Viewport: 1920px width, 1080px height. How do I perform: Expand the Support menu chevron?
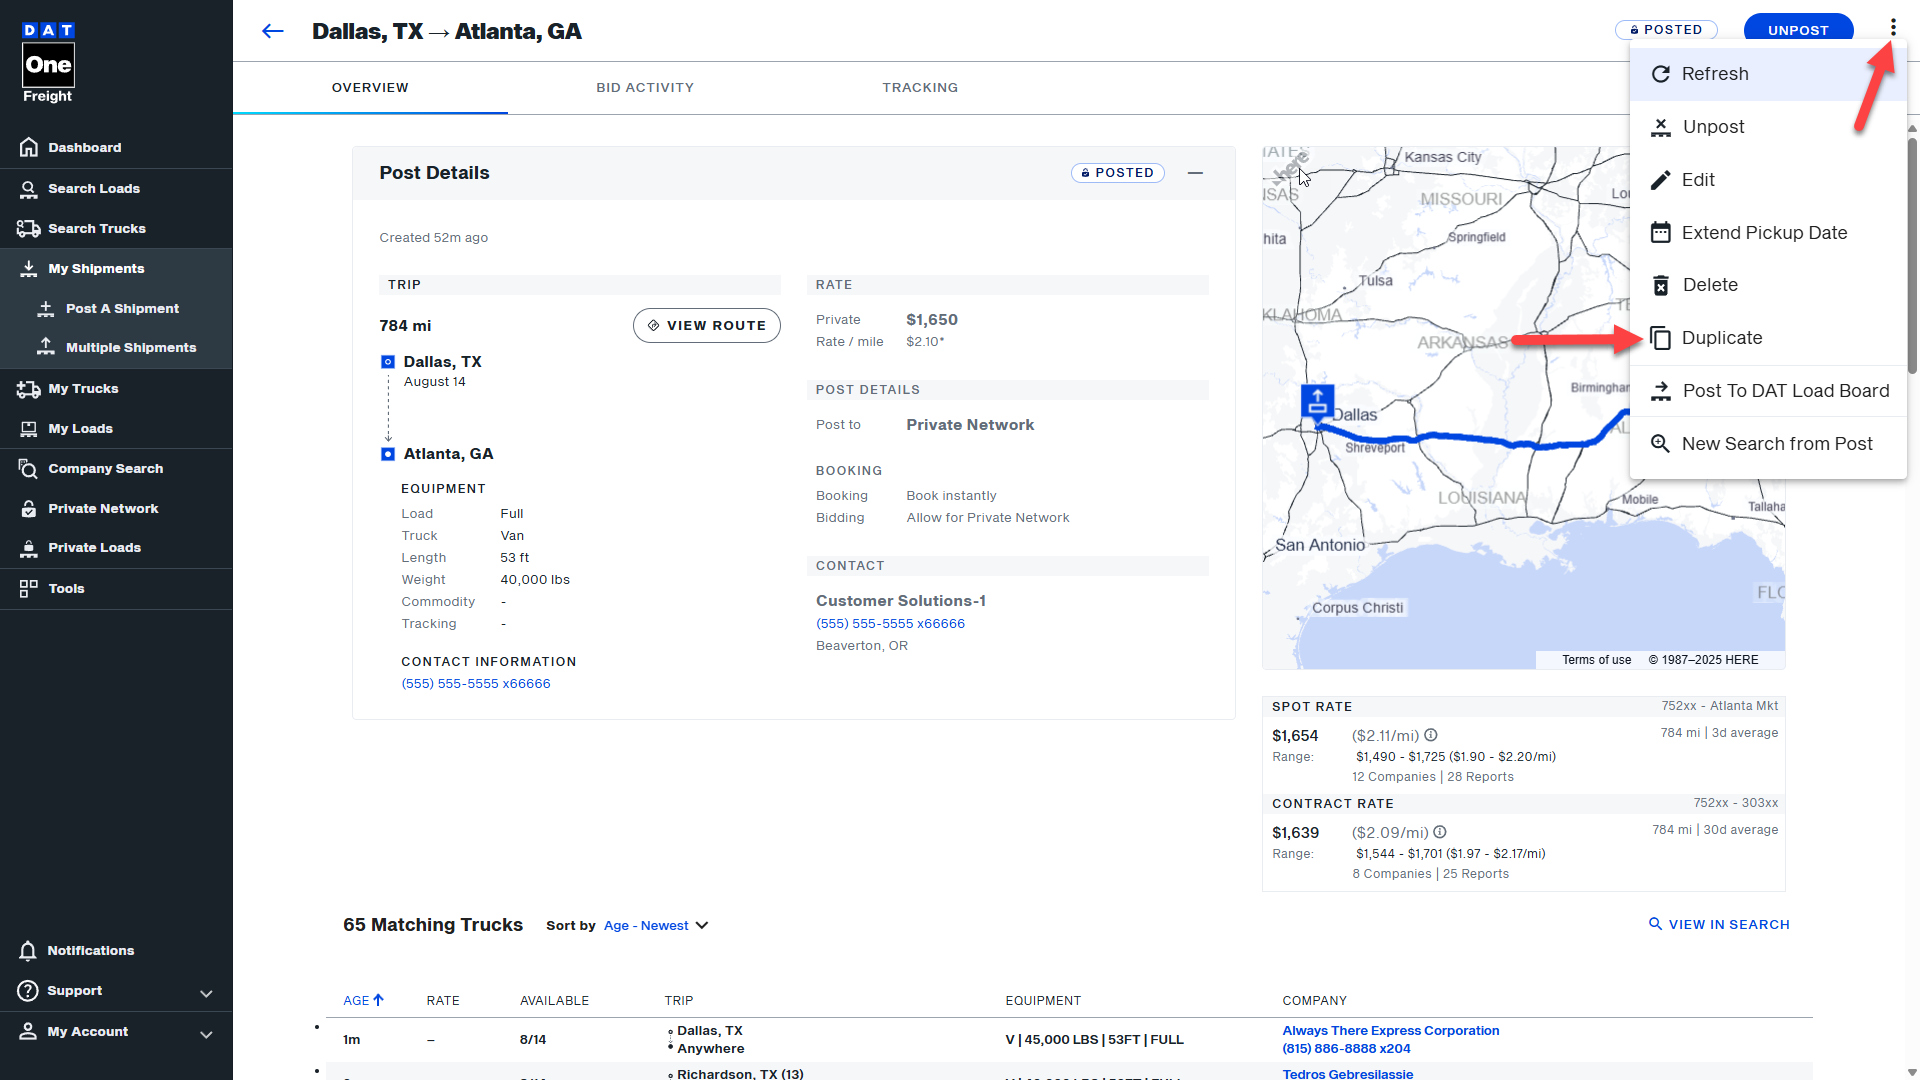coord(206,993)
